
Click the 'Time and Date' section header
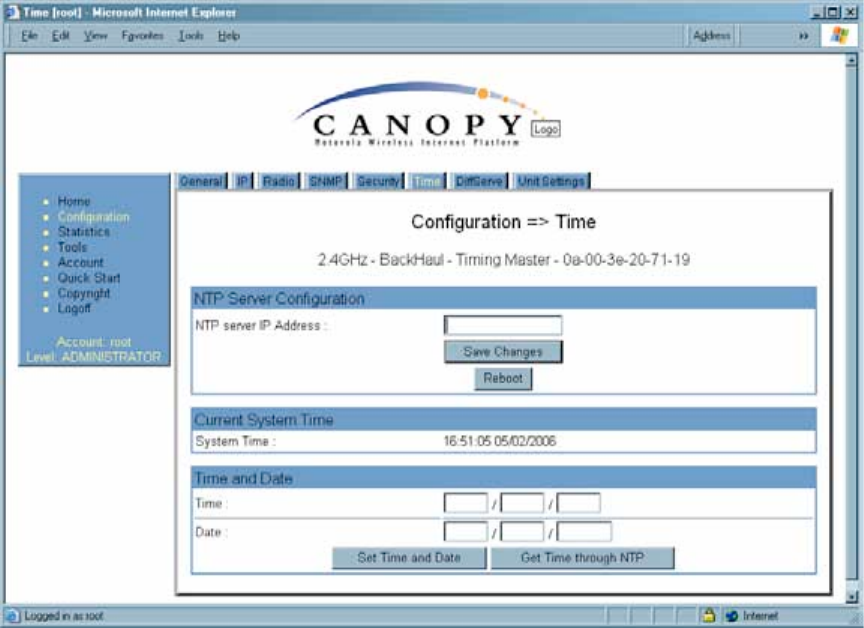[x=503, y=478]
